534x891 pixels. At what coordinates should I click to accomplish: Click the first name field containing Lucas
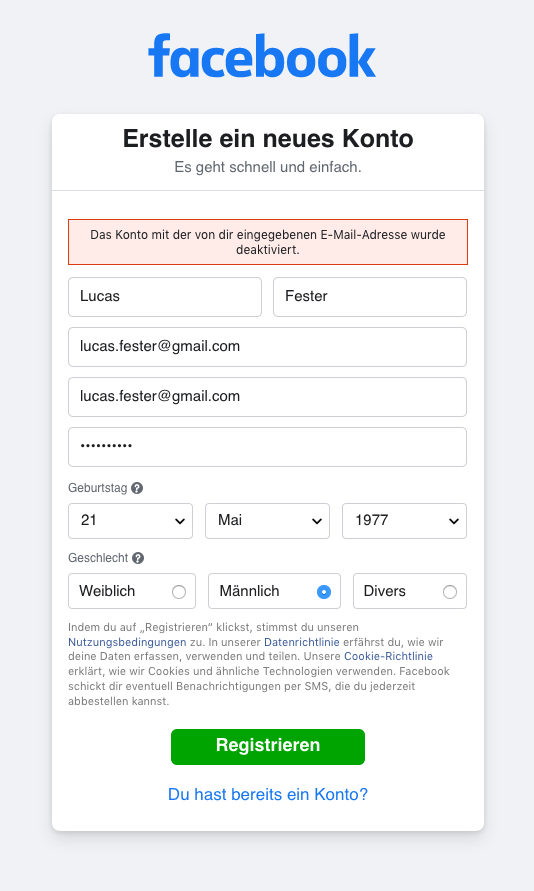(x=165, y=297)
